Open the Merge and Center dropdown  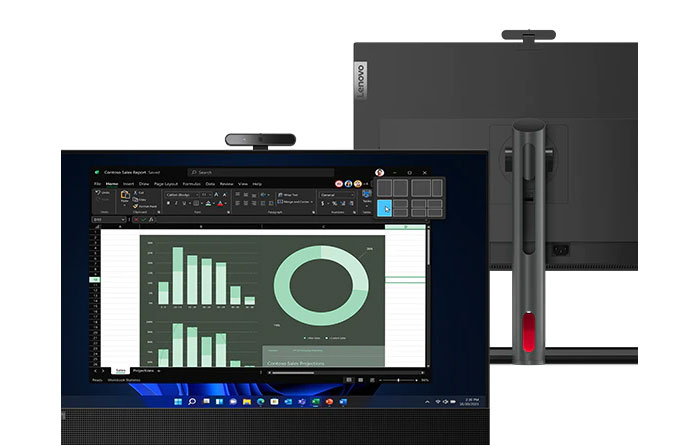312,202
